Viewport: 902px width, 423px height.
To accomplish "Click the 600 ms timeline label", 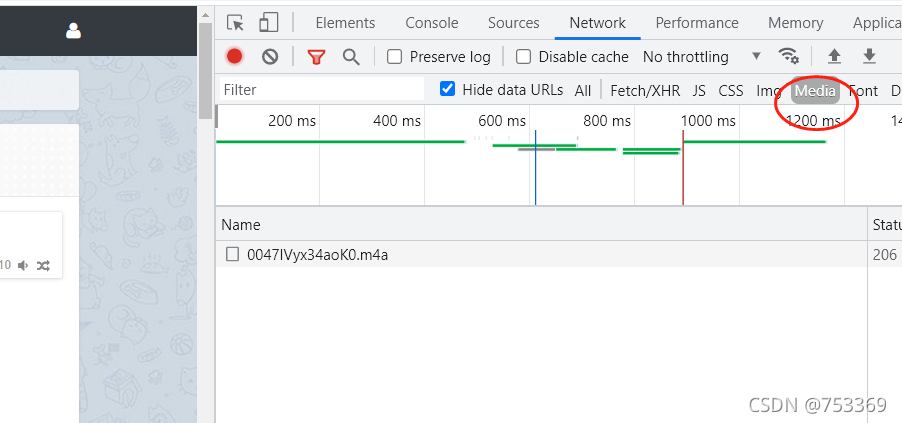I will tap(502, 121).
